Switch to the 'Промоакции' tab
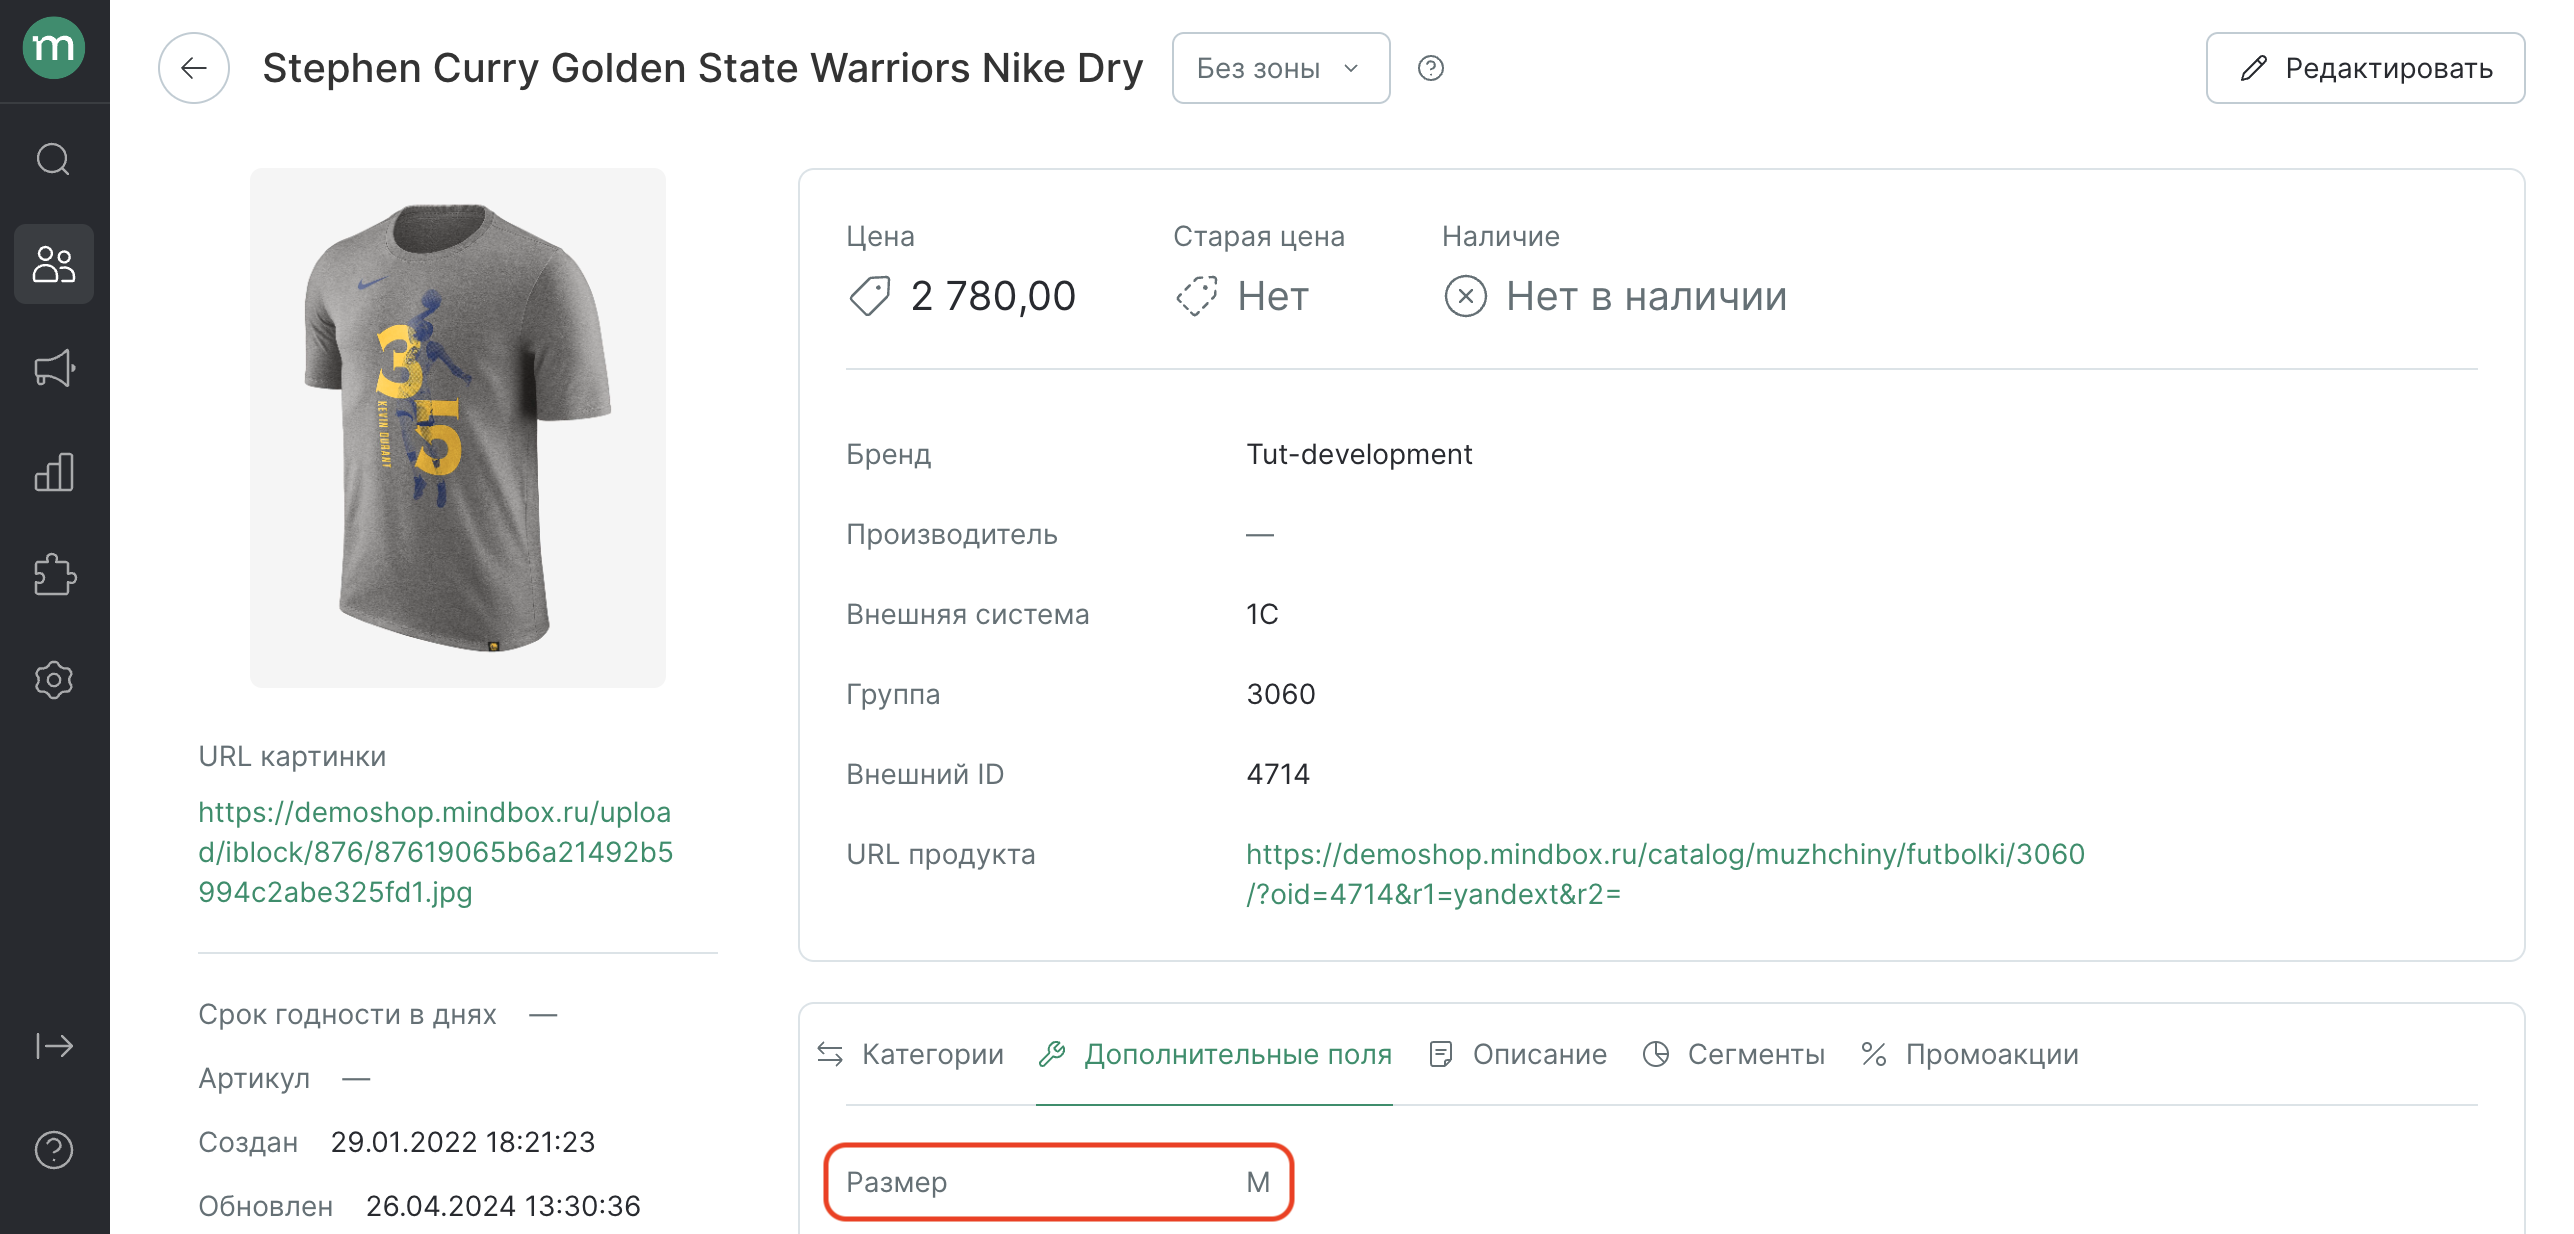Screen dimensions: 2574x1234 coord(1969,1054)
